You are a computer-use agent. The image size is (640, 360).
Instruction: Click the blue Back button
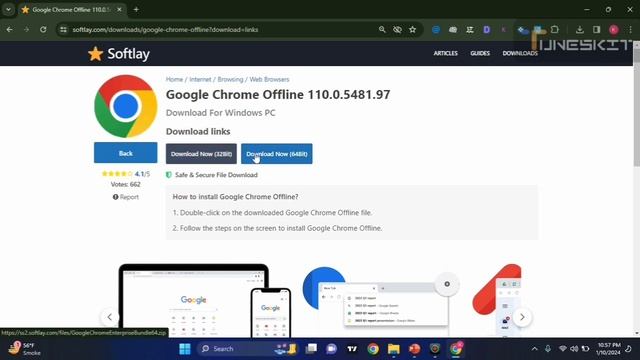point(125,153)
